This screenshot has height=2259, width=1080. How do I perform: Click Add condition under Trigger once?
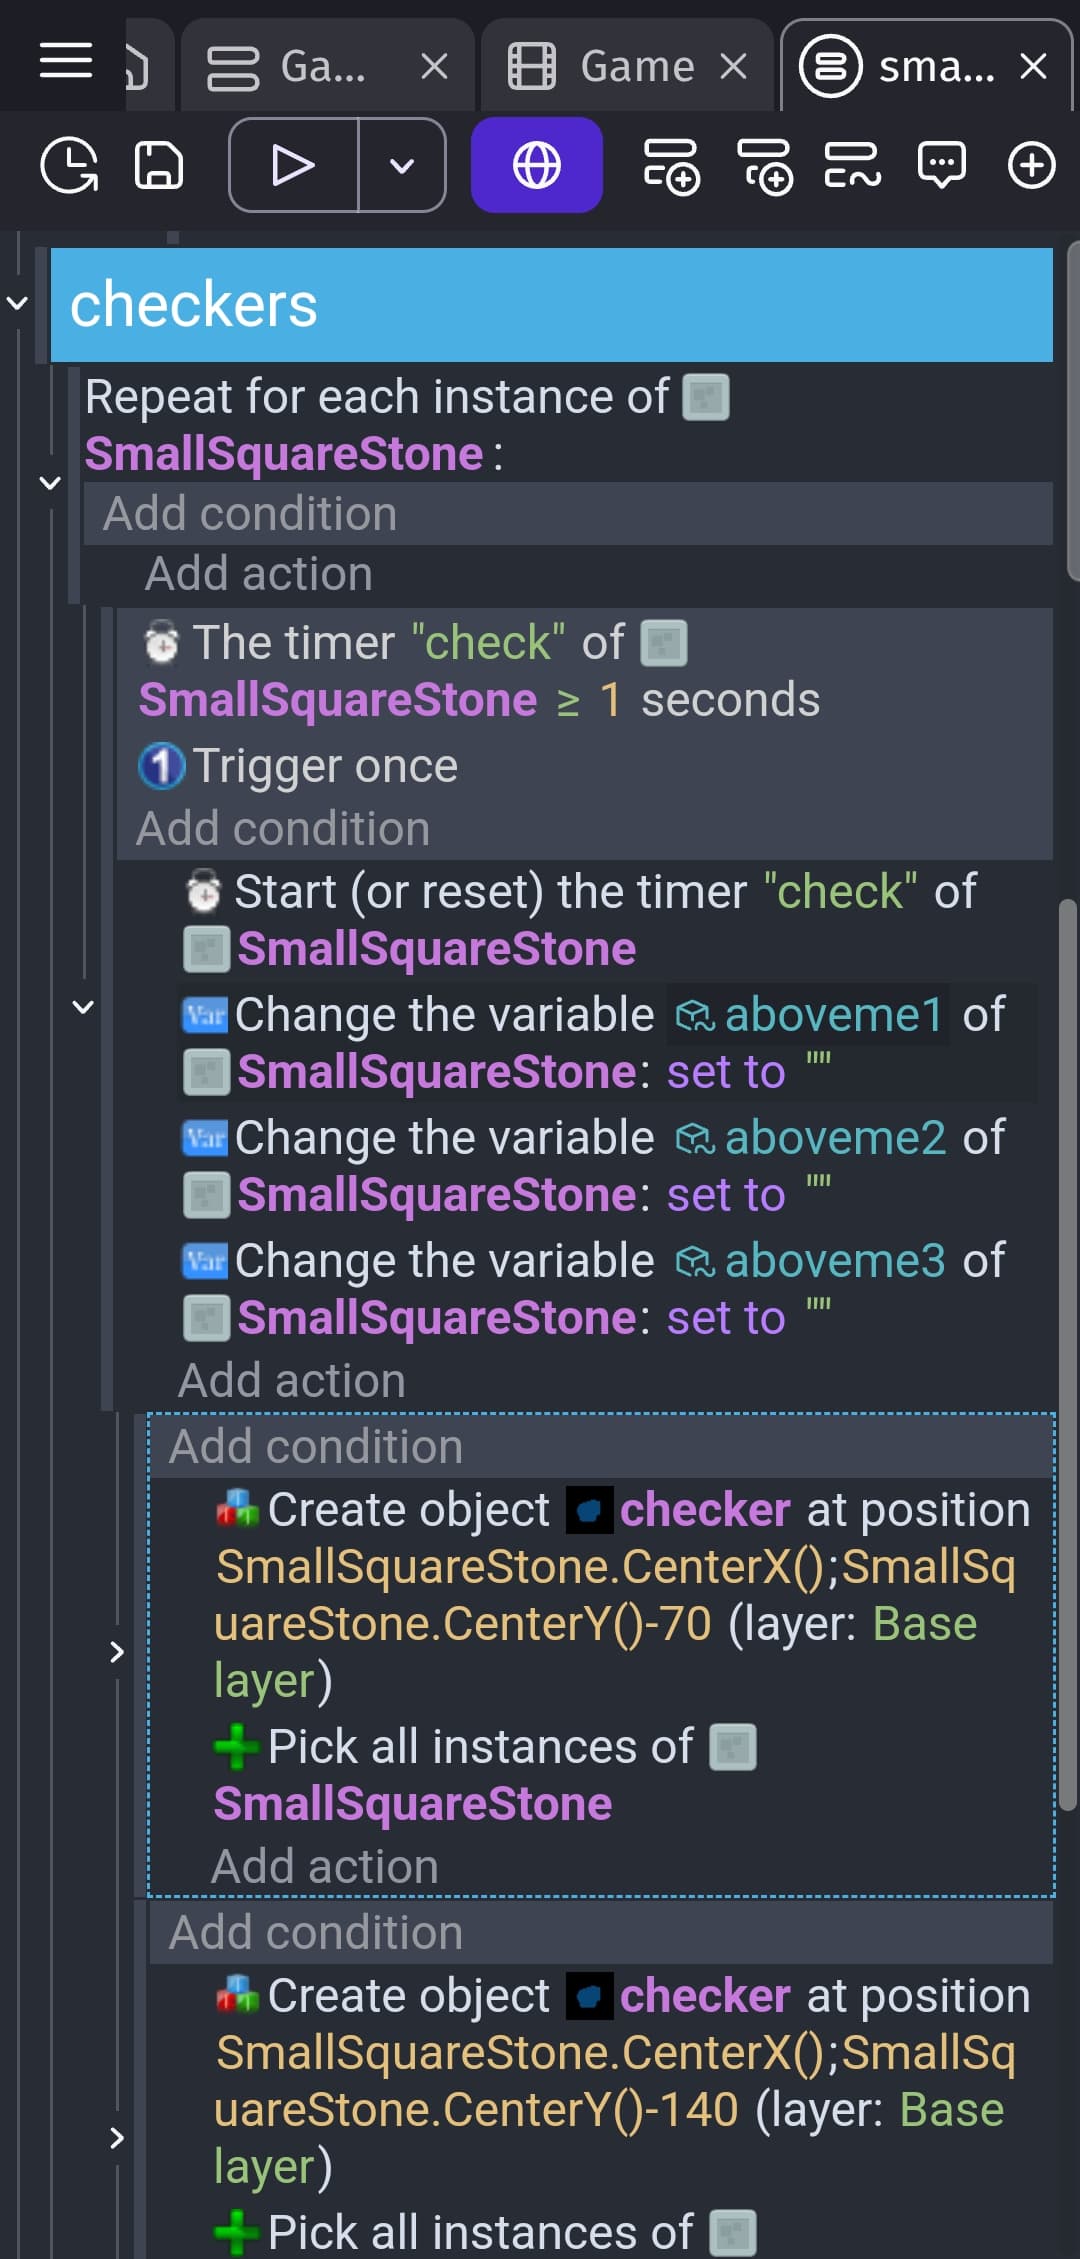pos(283,829)
